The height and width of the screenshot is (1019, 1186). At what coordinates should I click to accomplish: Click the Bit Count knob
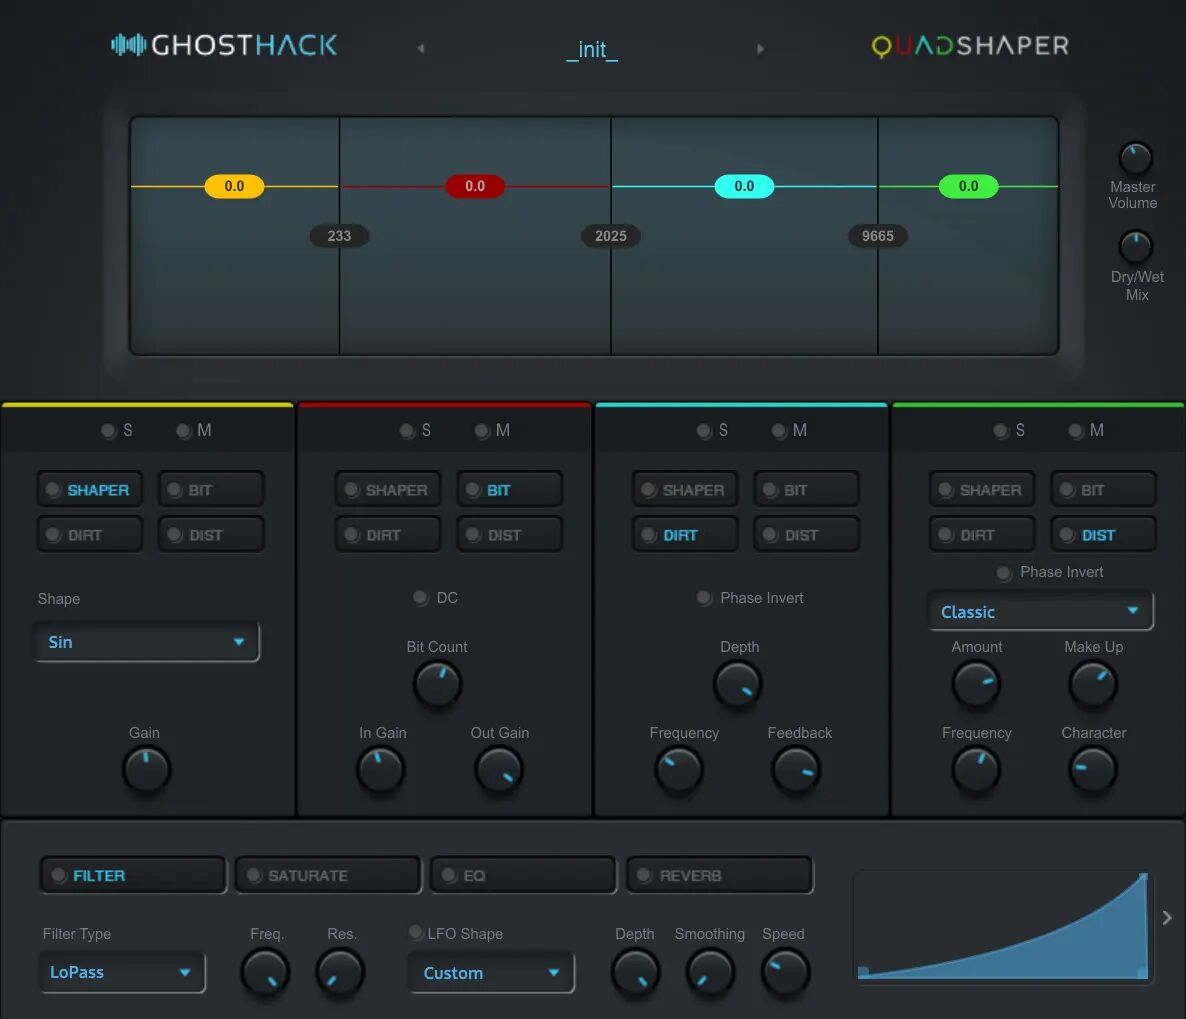437,684
